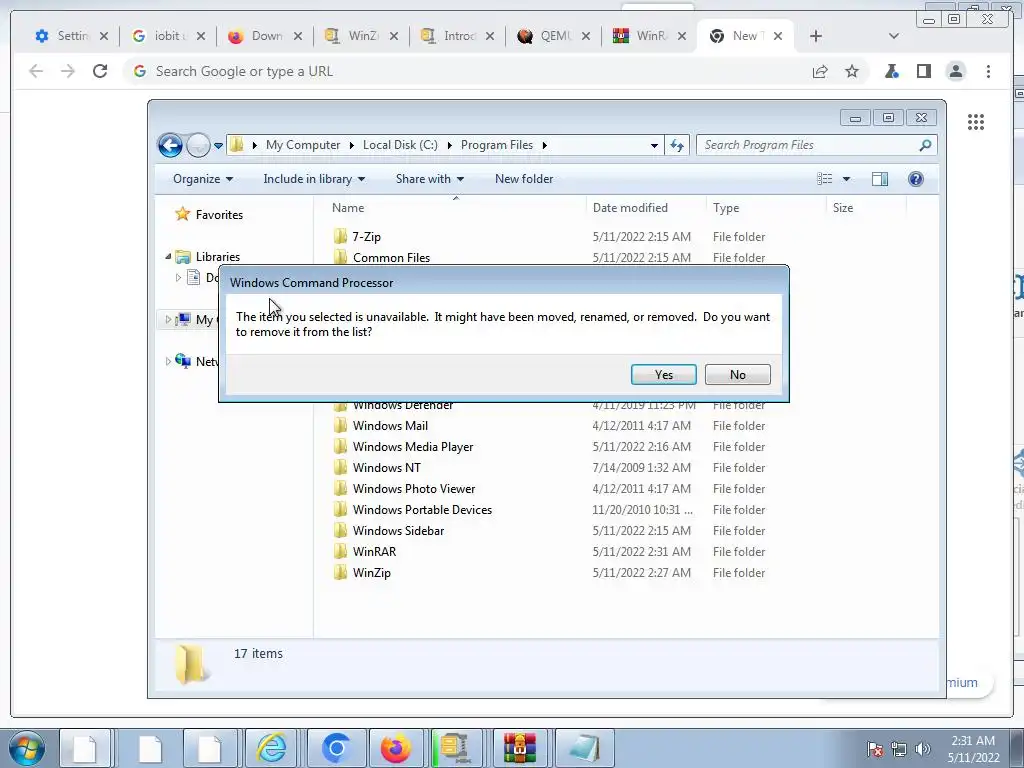
Task: Select the WinZip folder
Action: coord(372,573)
